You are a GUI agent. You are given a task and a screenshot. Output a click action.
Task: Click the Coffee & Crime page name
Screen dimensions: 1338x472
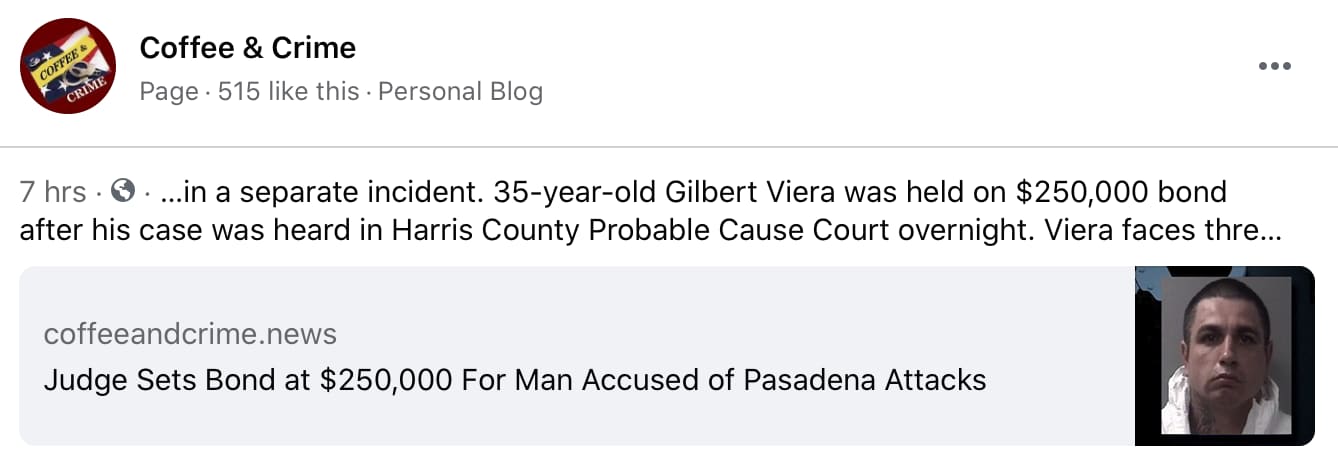[247, 47]
